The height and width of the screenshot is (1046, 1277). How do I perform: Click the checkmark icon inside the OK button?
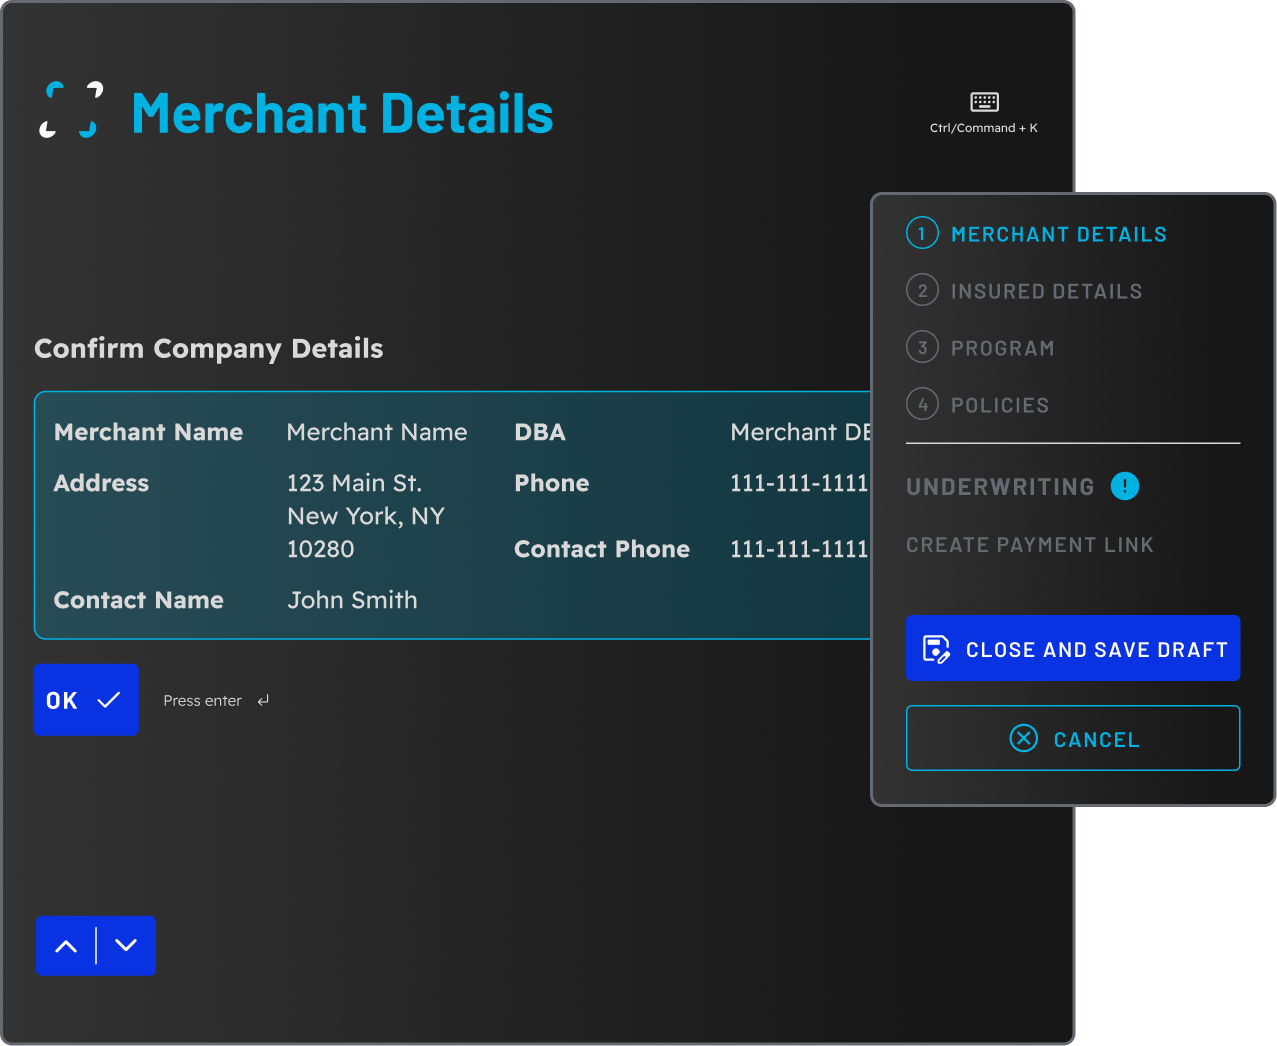tap(106, 700)
